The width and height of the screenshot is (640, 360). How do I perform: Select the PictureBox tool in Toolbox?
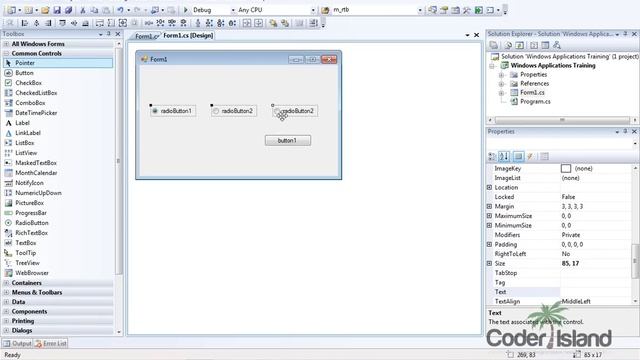pyautogui.click(x=29, y=203)
